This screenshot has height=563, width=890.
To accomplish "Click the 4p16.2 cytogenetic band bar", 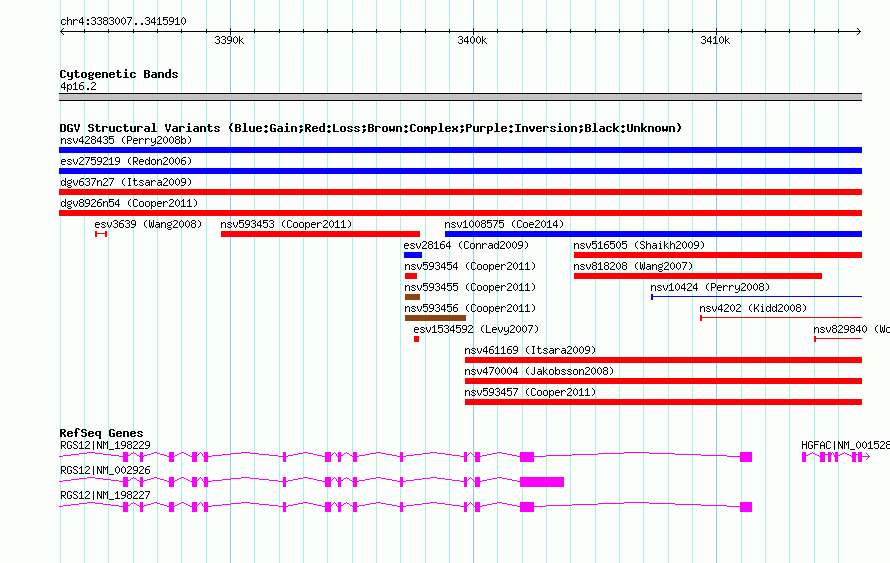I will tap(460, 97).
